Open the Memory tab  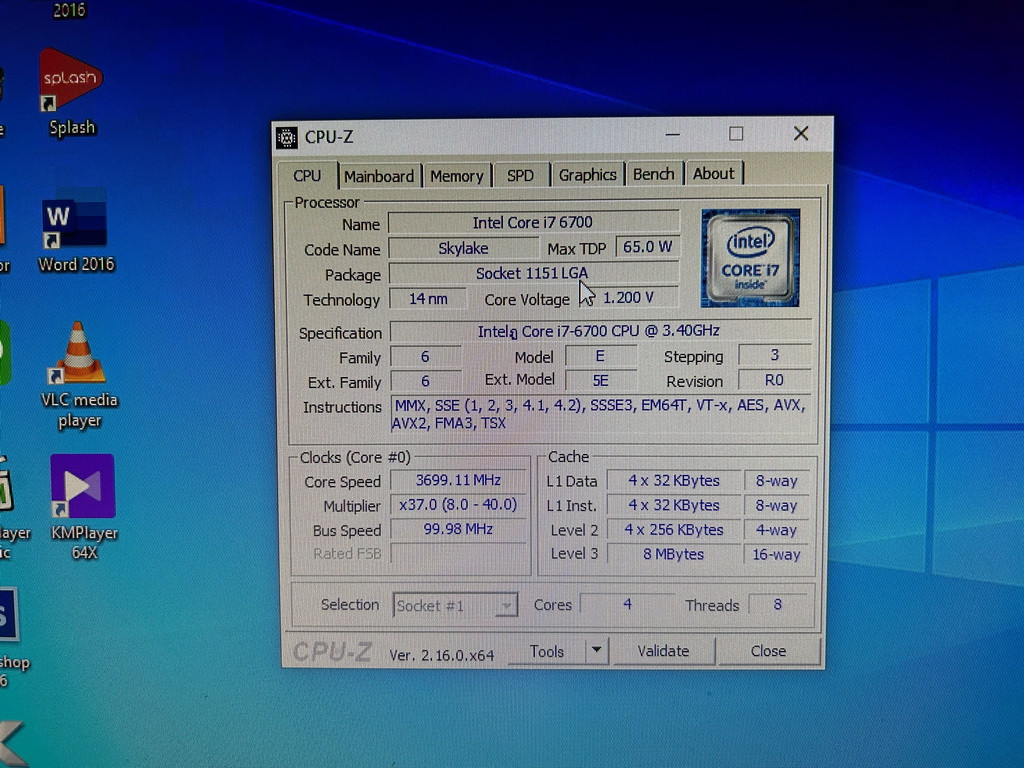pyautogui.click(x=456, y=176)
